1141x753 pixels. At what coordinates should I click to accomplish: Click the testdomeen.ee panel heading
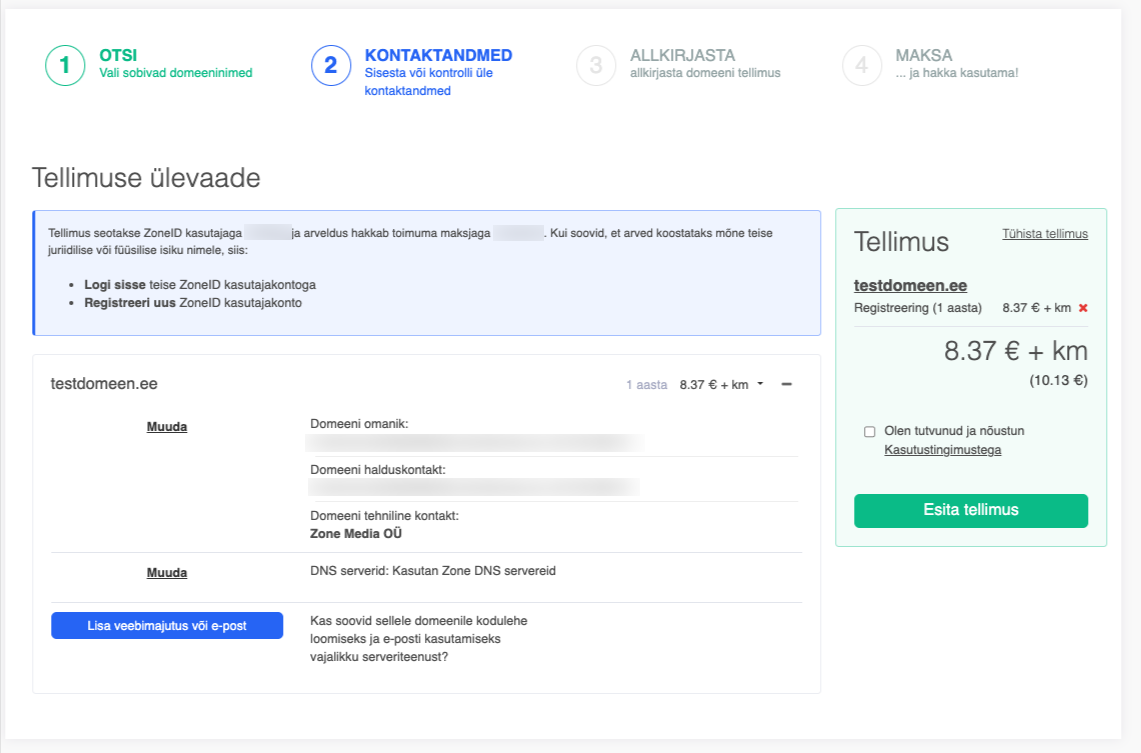(104, 384)
